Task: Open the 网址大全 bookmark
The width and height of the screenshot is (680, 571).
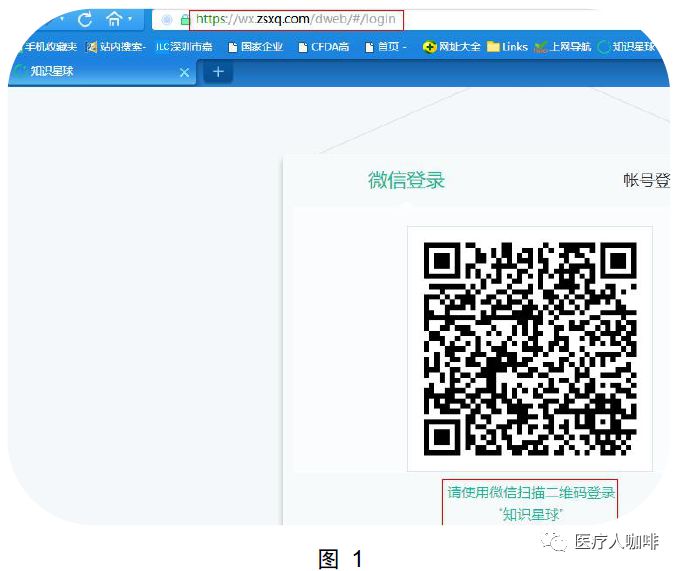Action: click(452, 47)
